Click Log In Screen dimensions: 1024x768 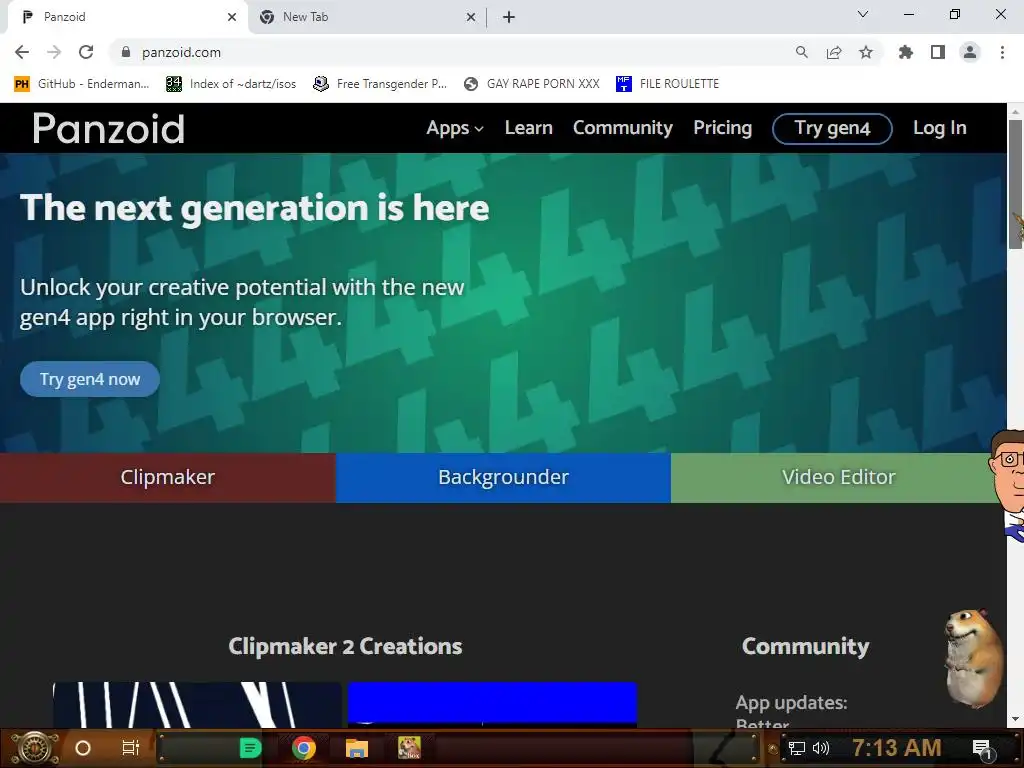939,128
